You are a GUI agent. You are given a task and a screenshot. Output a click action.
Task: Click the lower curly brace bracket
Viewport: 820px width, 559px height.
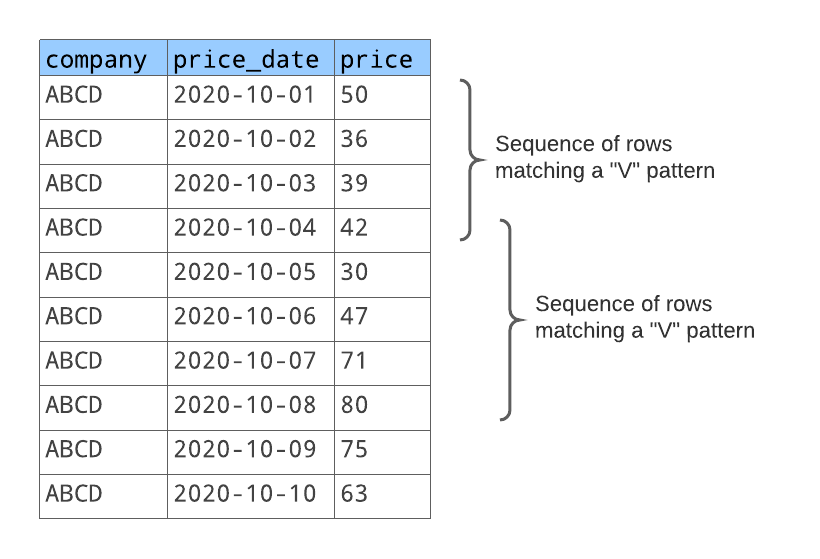point(510,319)
